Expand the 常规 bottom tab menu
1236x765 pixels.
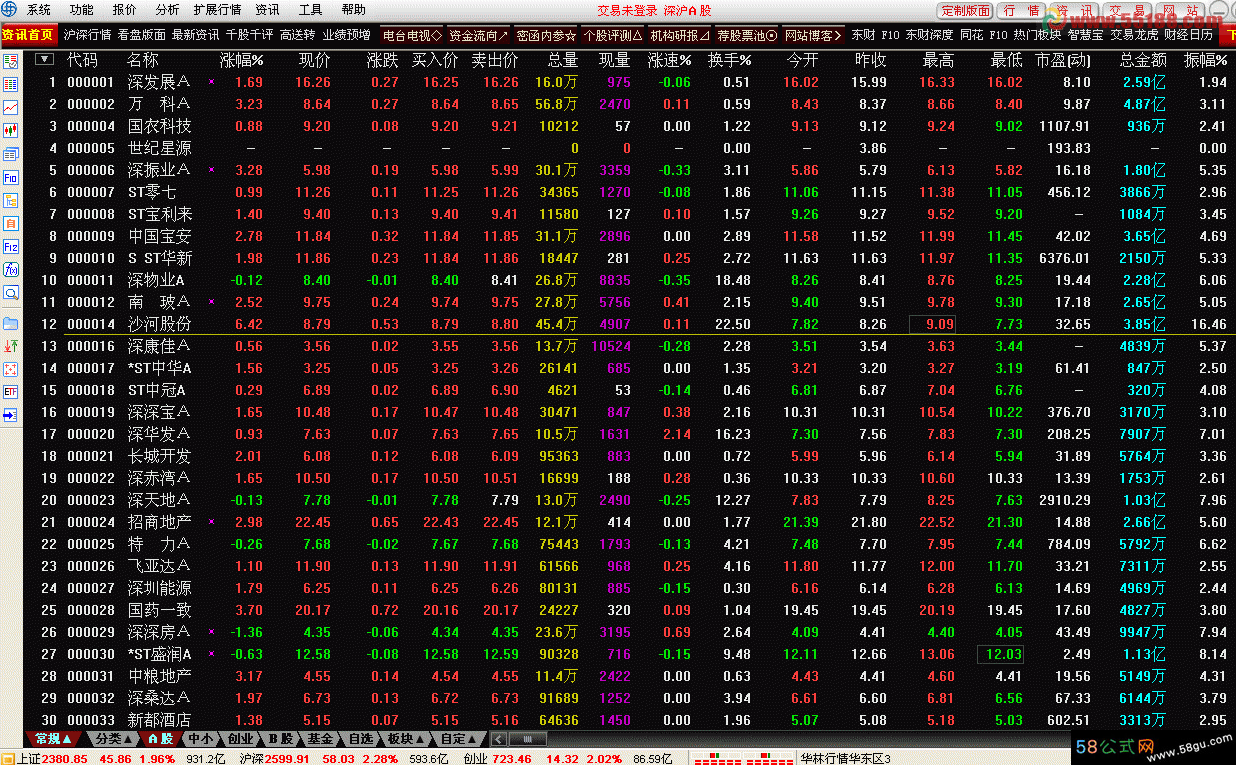54,739
